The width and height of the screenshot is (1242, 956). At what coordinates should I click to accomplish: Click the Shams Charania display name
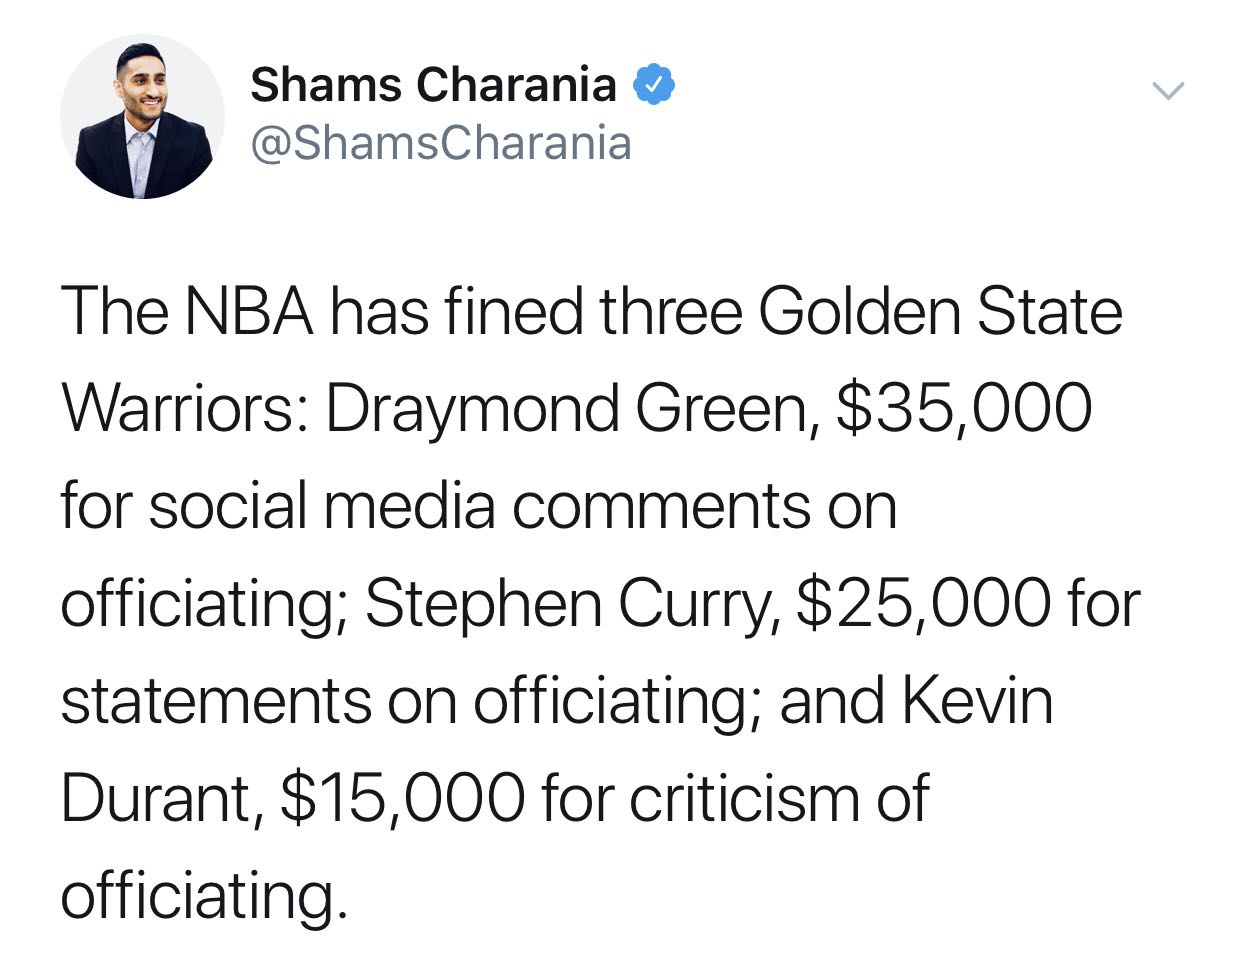coord(432,85)
